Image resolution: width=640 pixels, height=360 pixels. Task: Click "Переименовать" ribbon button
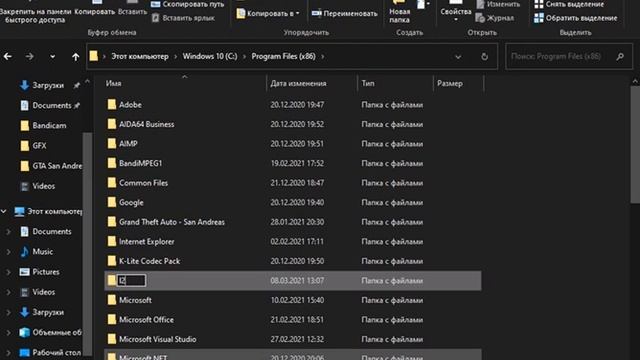(344, 13)
